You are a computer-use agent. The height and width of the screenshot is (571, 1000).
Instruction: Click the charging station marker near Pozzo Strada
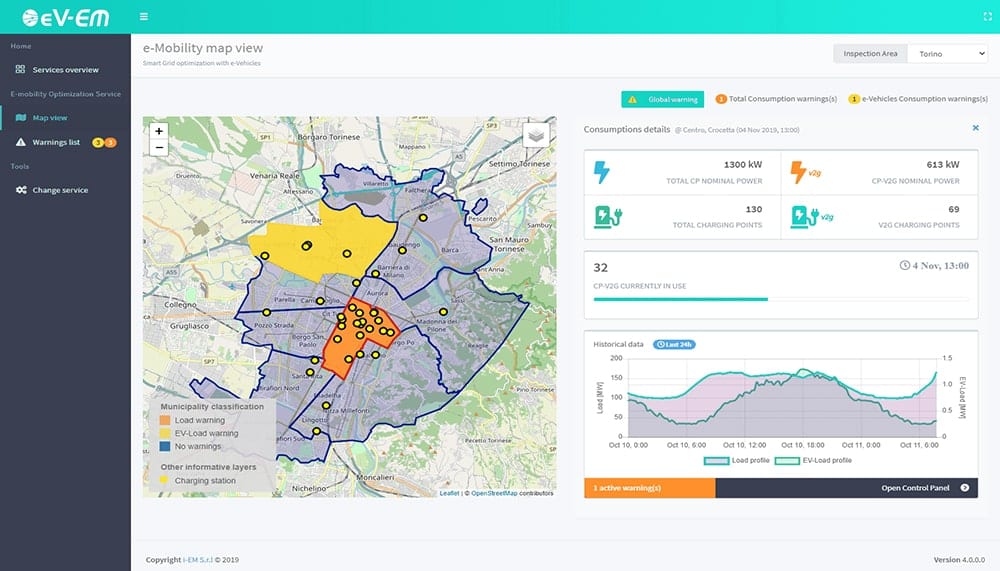point(267,313)
